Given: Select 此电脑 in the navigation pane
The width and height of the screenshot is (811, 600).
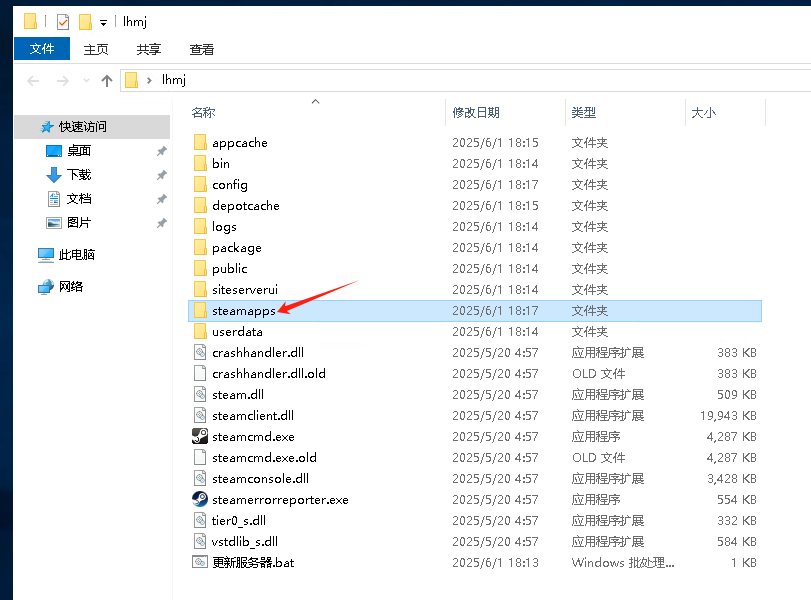Looking at the screenshot, I should [x=77, y=254].
